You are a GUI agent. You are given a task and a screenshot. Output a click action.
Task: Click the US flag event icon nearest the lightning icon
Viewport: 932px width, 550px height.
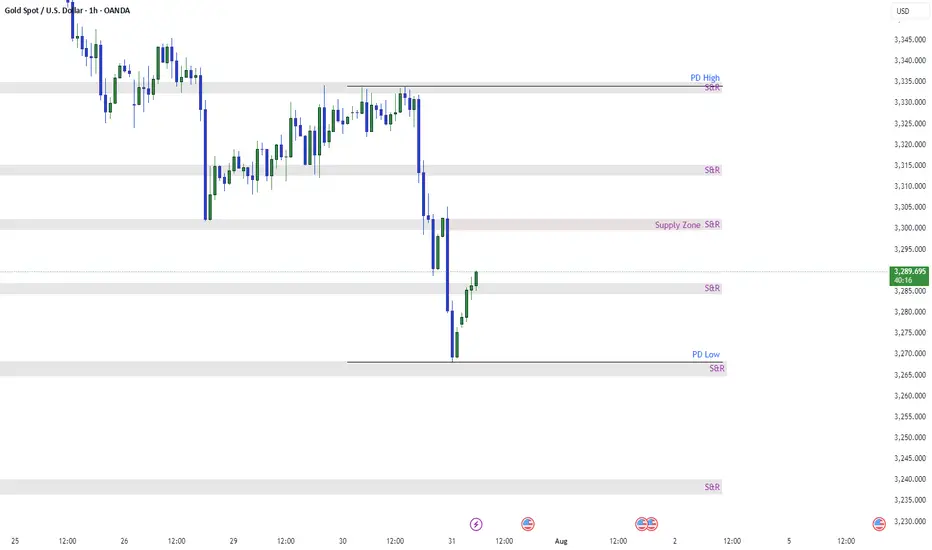click(527, 524)
